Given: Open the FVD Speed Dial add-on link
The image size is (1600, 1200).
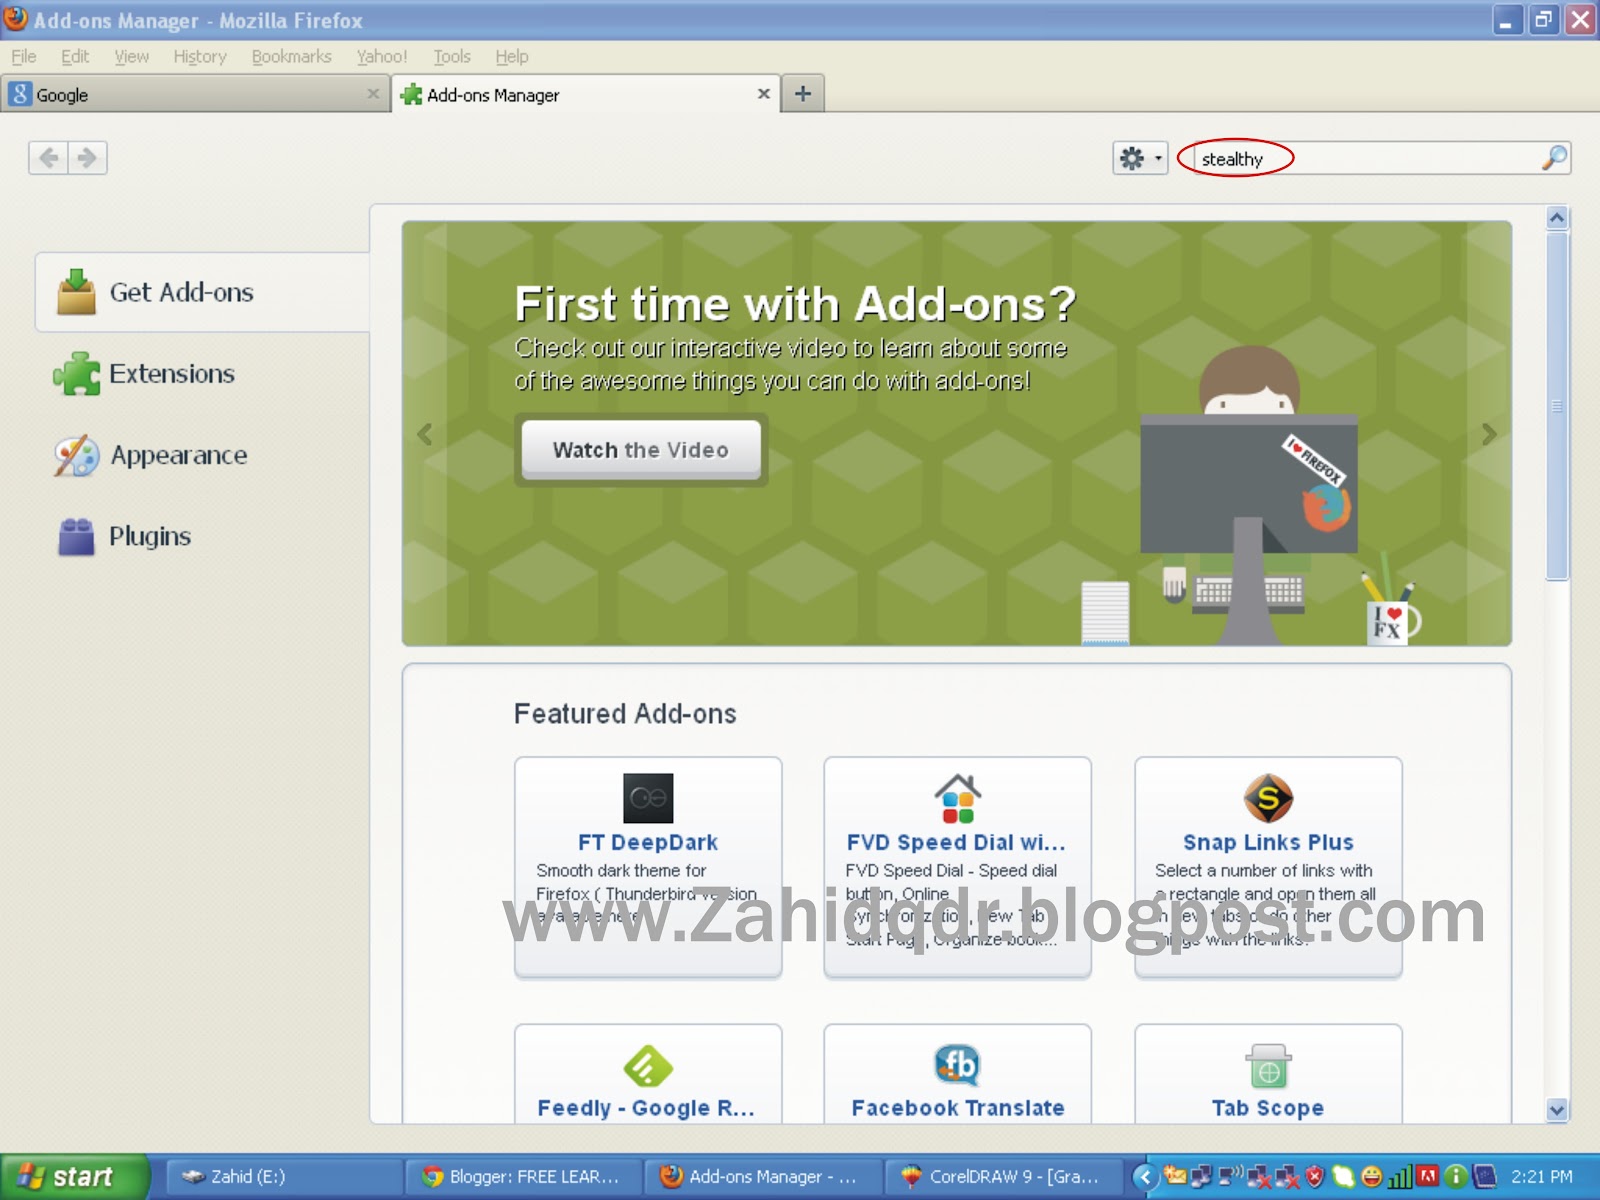Looking at the screenshot, I should pyautogui.click(x=956, y=842).
